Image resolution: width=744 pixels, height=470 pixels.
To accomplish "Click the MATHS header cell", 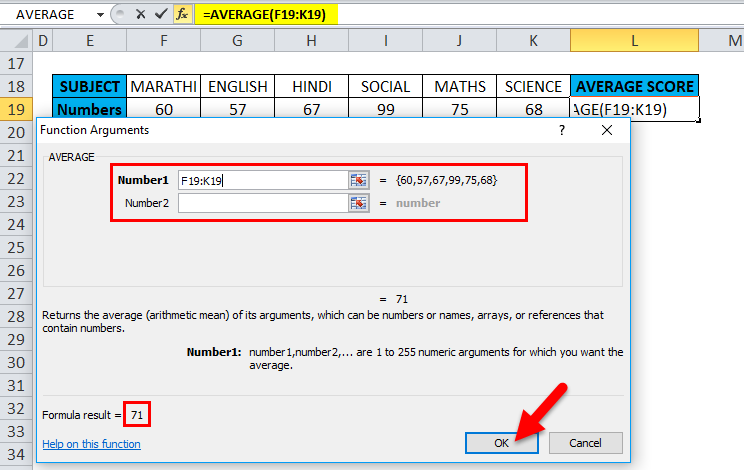I will pos(459,86).
